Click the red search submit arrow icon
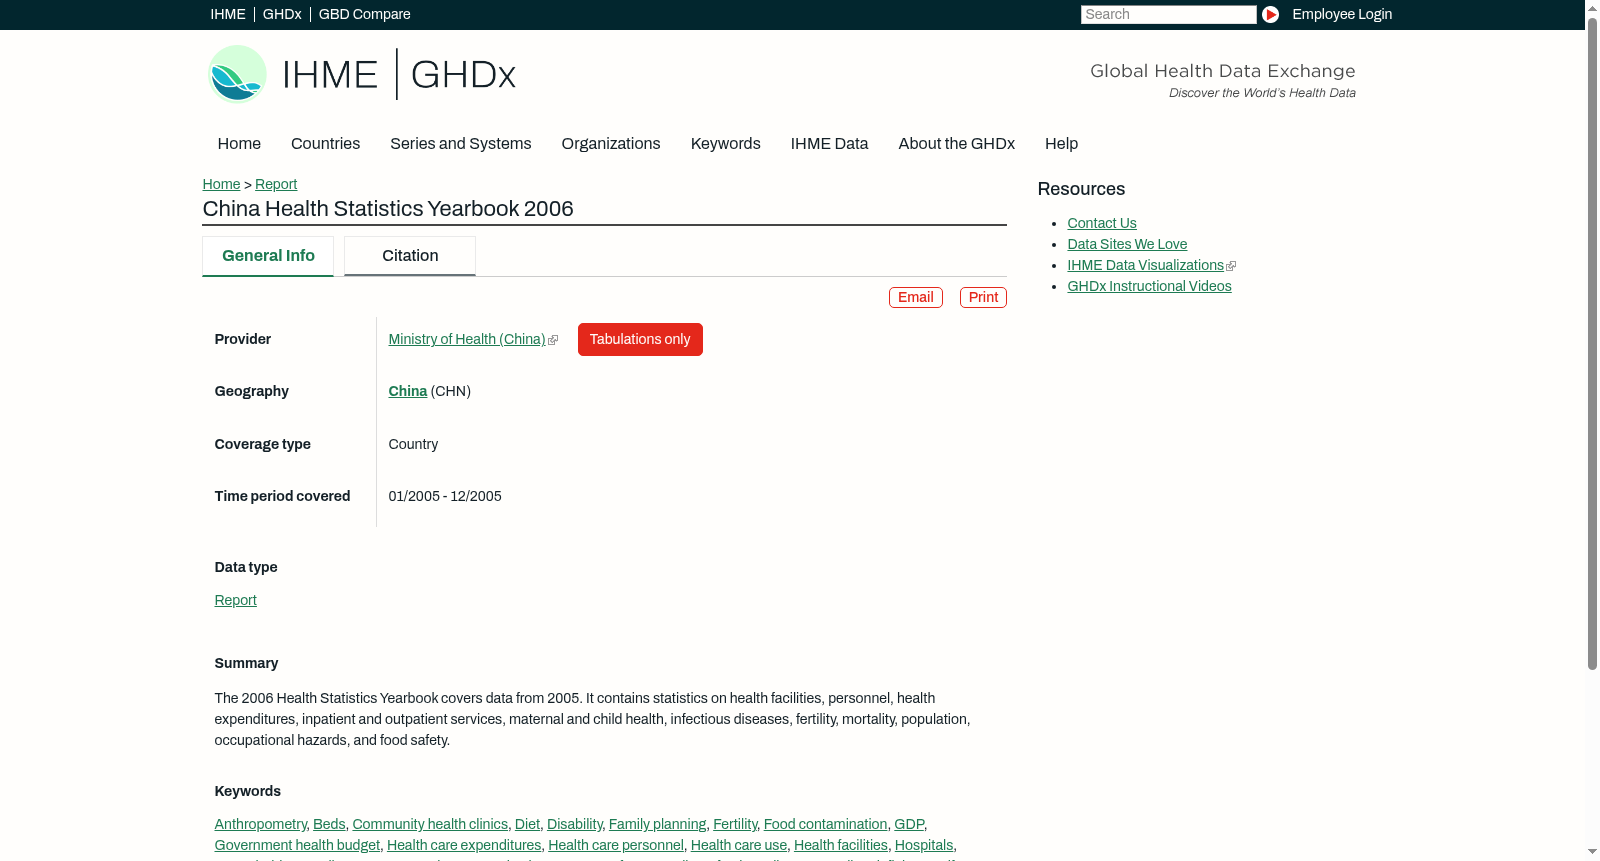Image resolution: width=1600 pixels, height=861 pixels. [x=1270, y=14]
